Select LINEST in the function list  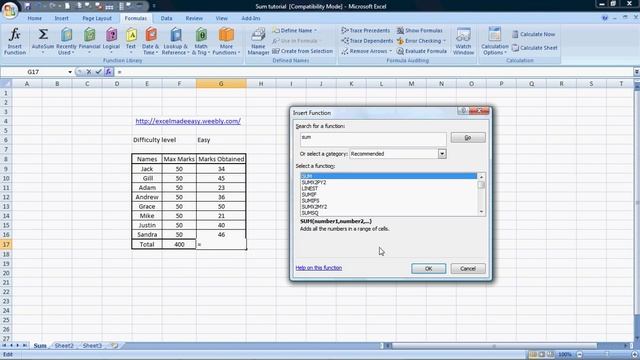tap(310, 189)
